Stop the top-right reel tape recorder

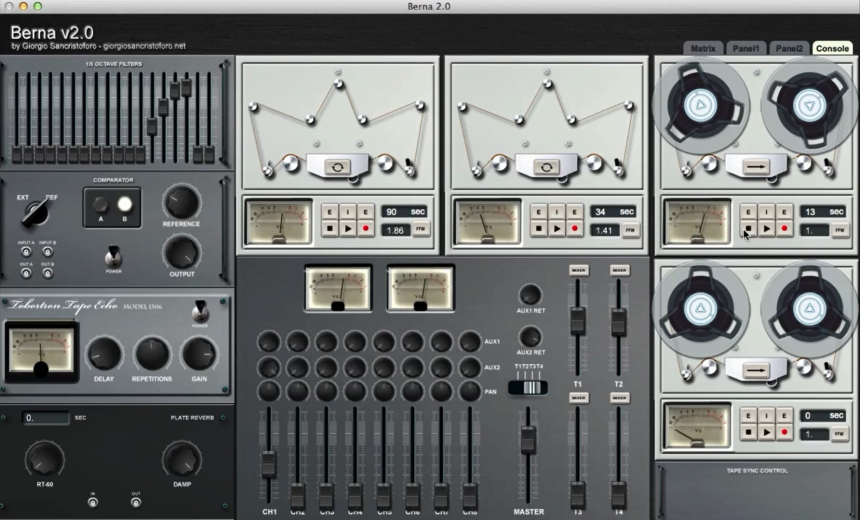click(x=748, y=230)
